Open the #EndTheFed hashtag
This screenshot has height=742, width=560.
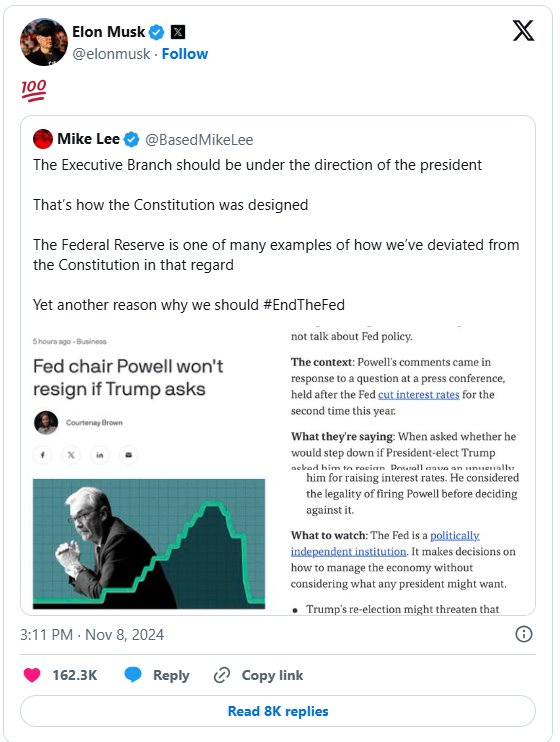click(x=304, y=305)
